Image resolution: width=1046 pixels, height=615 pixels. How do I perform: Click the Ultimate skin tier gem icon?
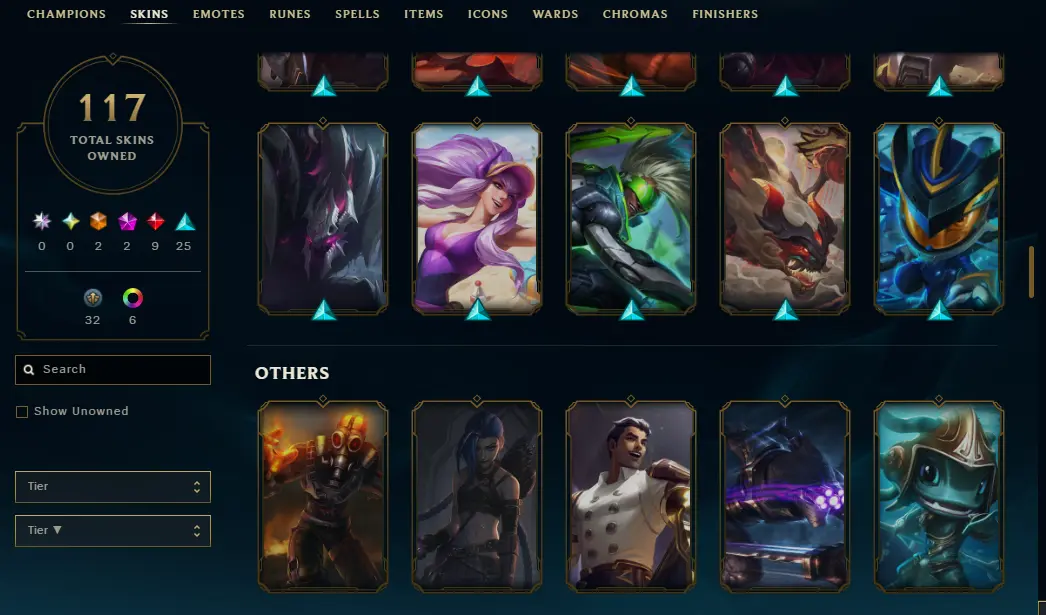[x=42, y=221]
